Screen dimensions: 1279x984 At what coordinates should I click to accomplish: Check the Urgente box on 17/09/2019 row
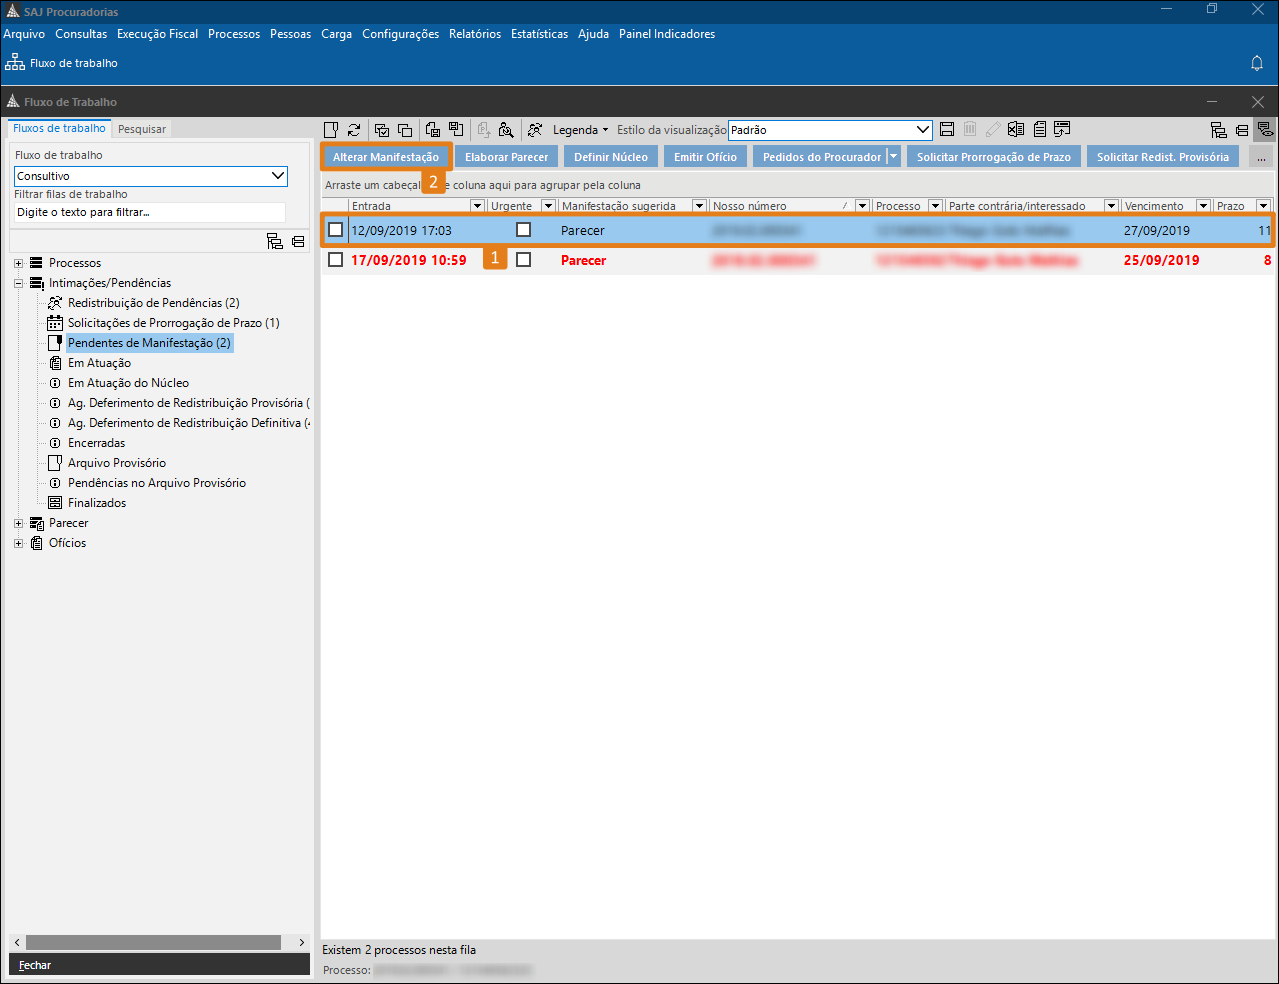(x=523, y=260)
